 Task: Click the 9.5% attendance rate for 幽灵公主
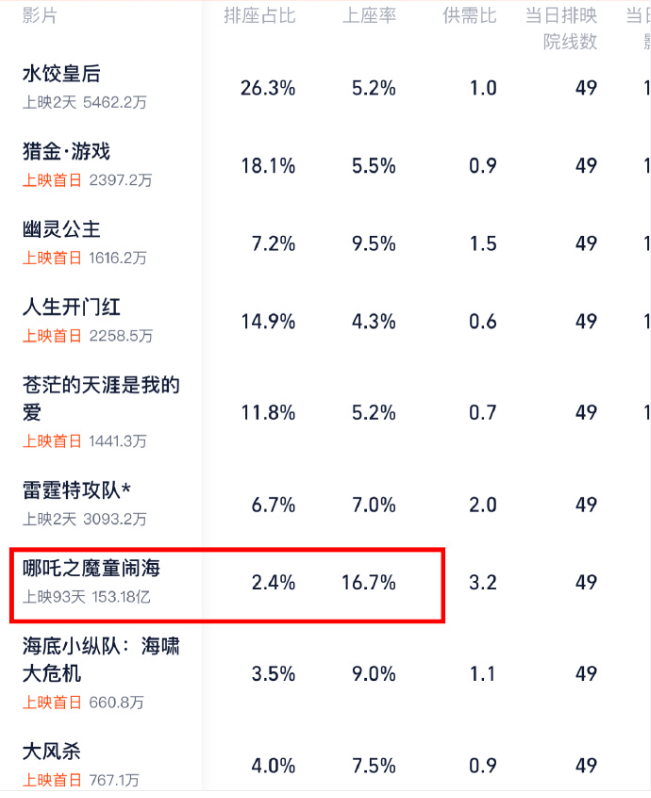374,244
